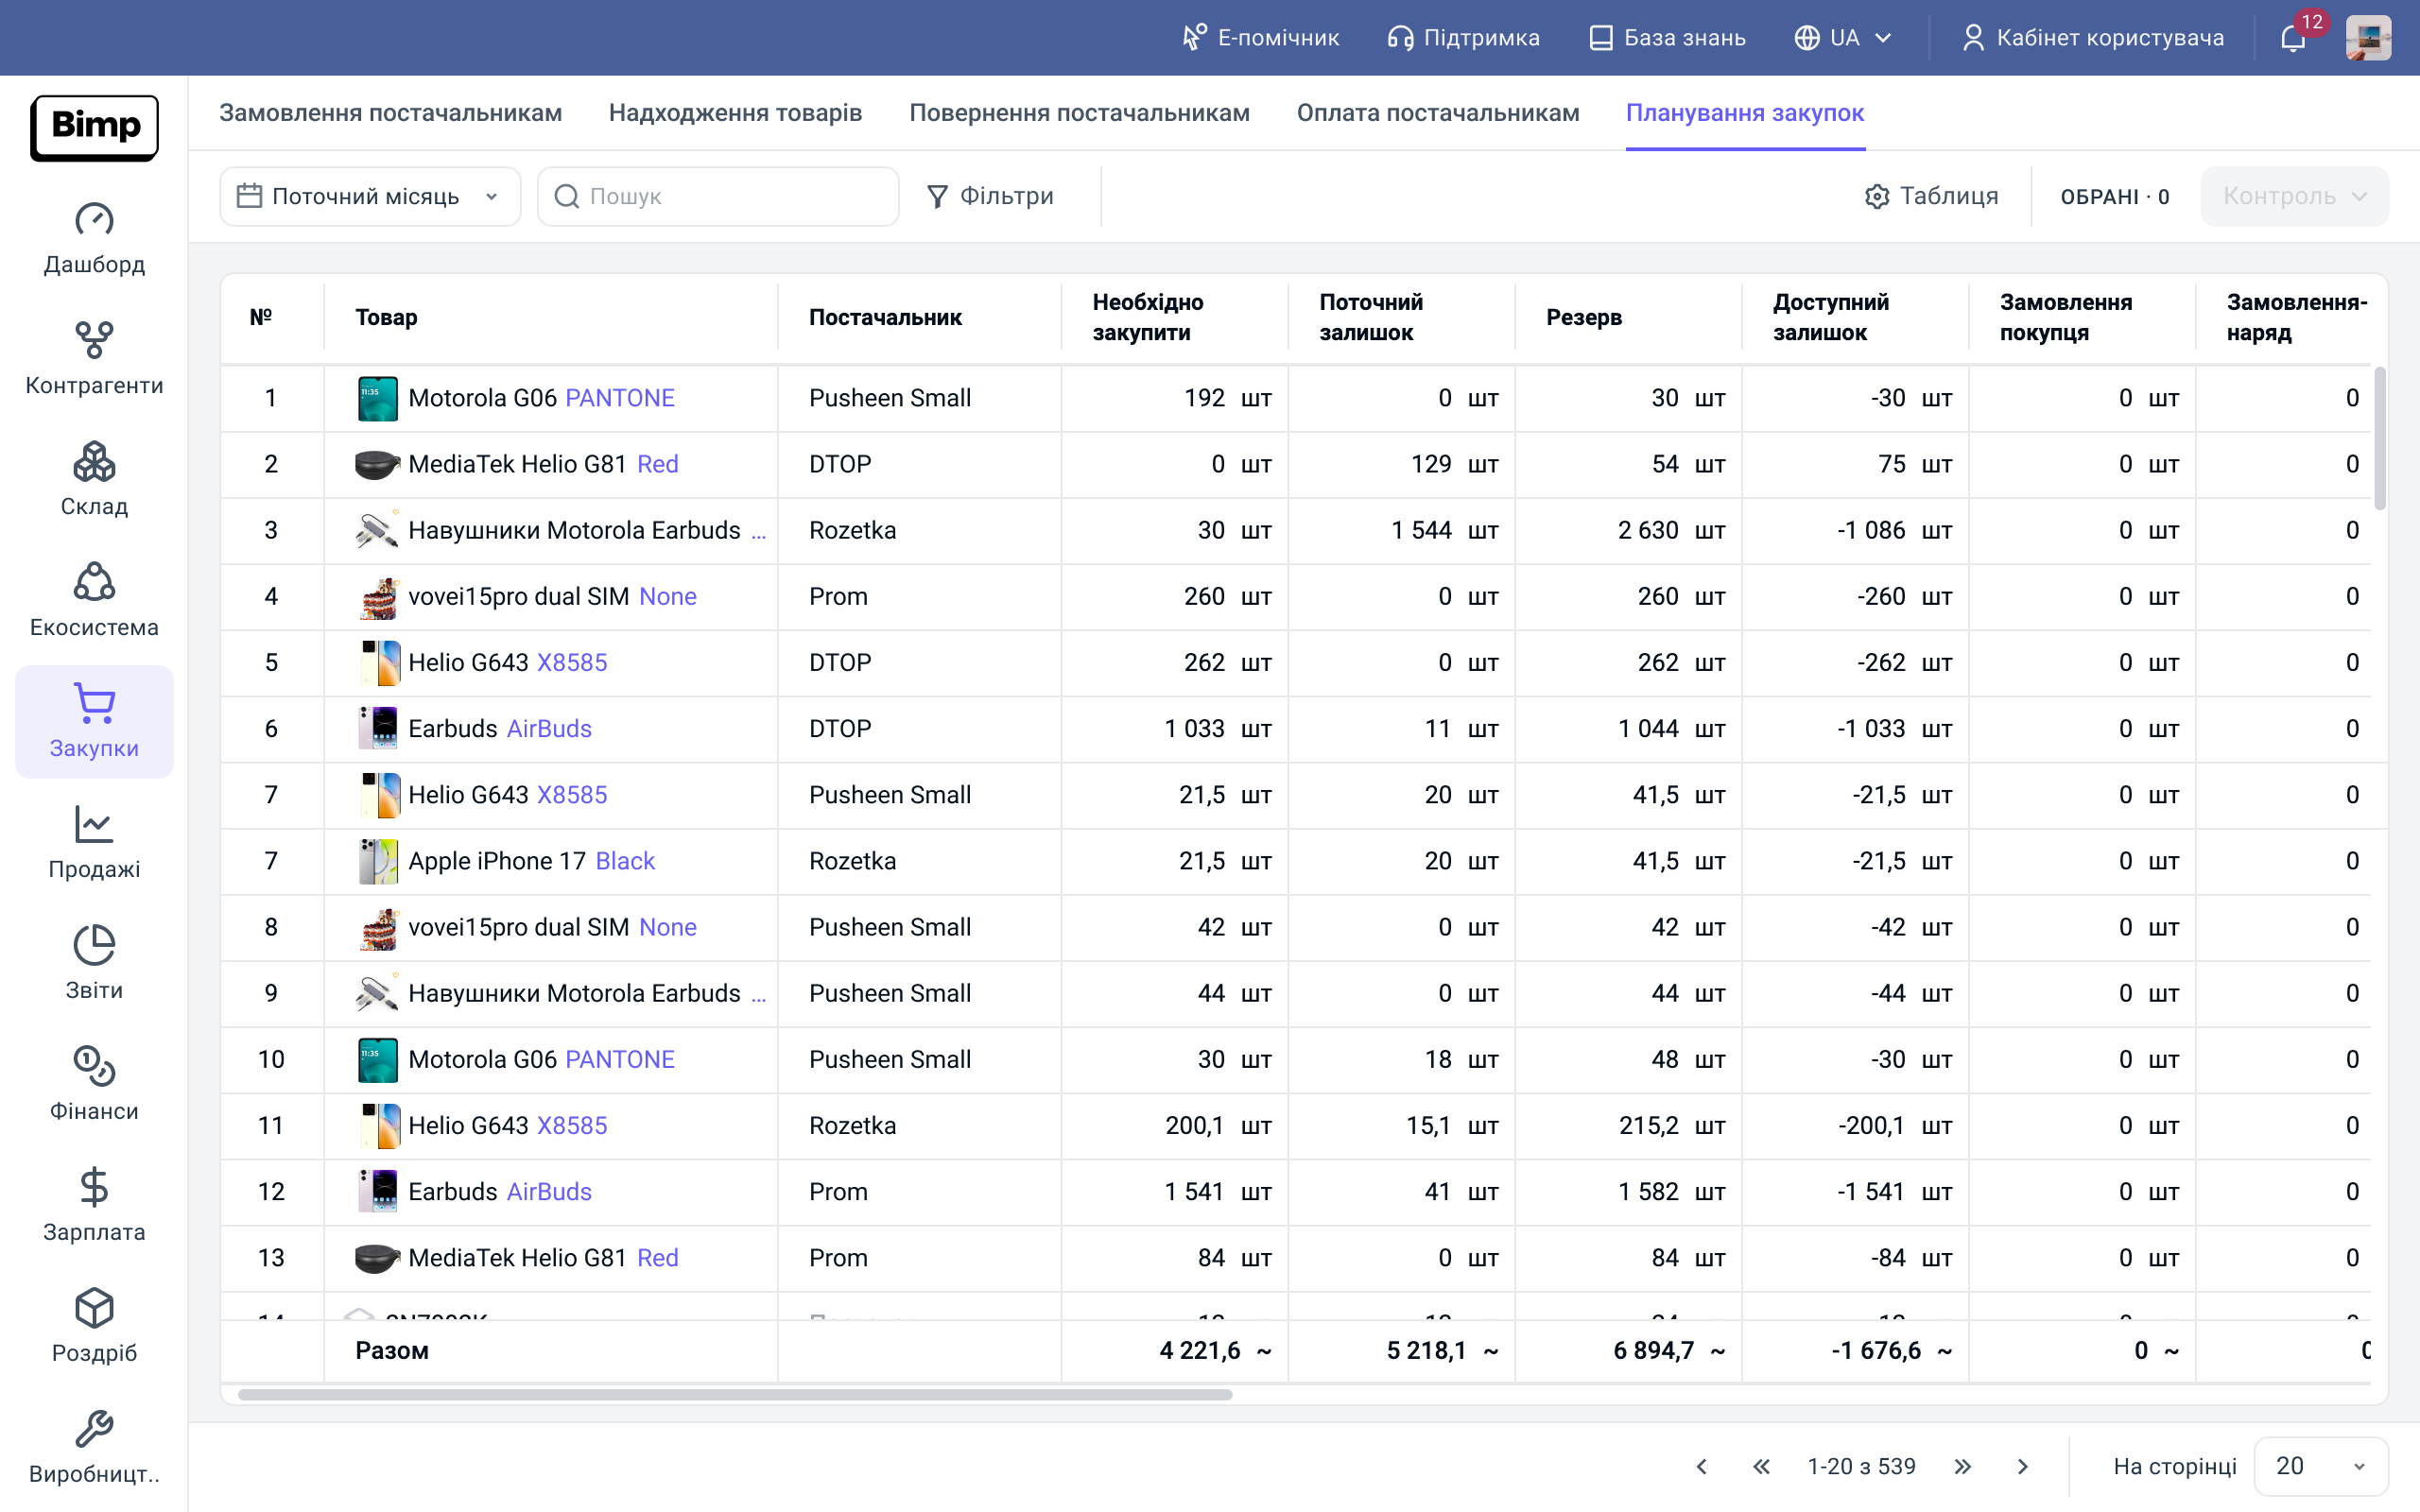Click the Bimp logo
Screen dimensions: 2420x1512
(x=94, y=127)
